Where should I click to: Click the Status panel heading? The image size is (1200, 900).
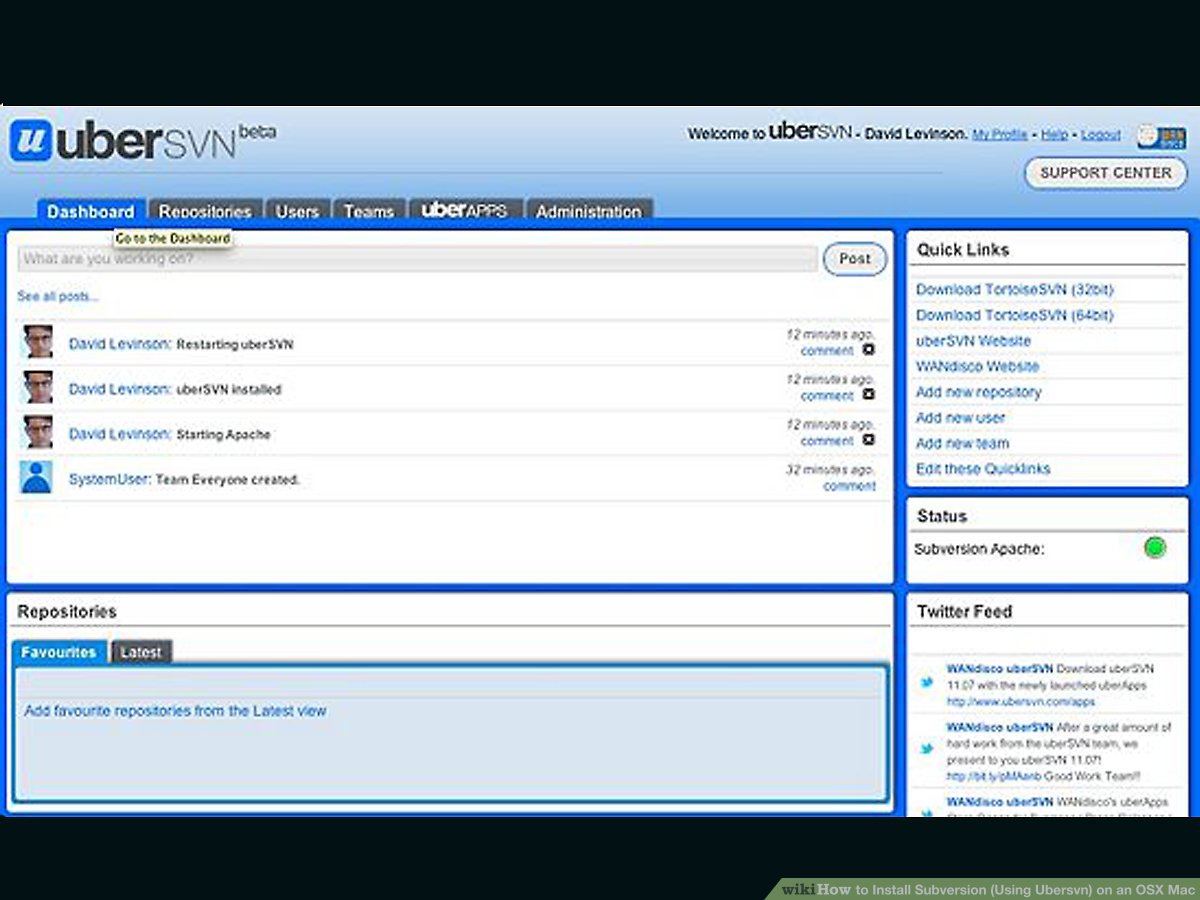(942, 516)
